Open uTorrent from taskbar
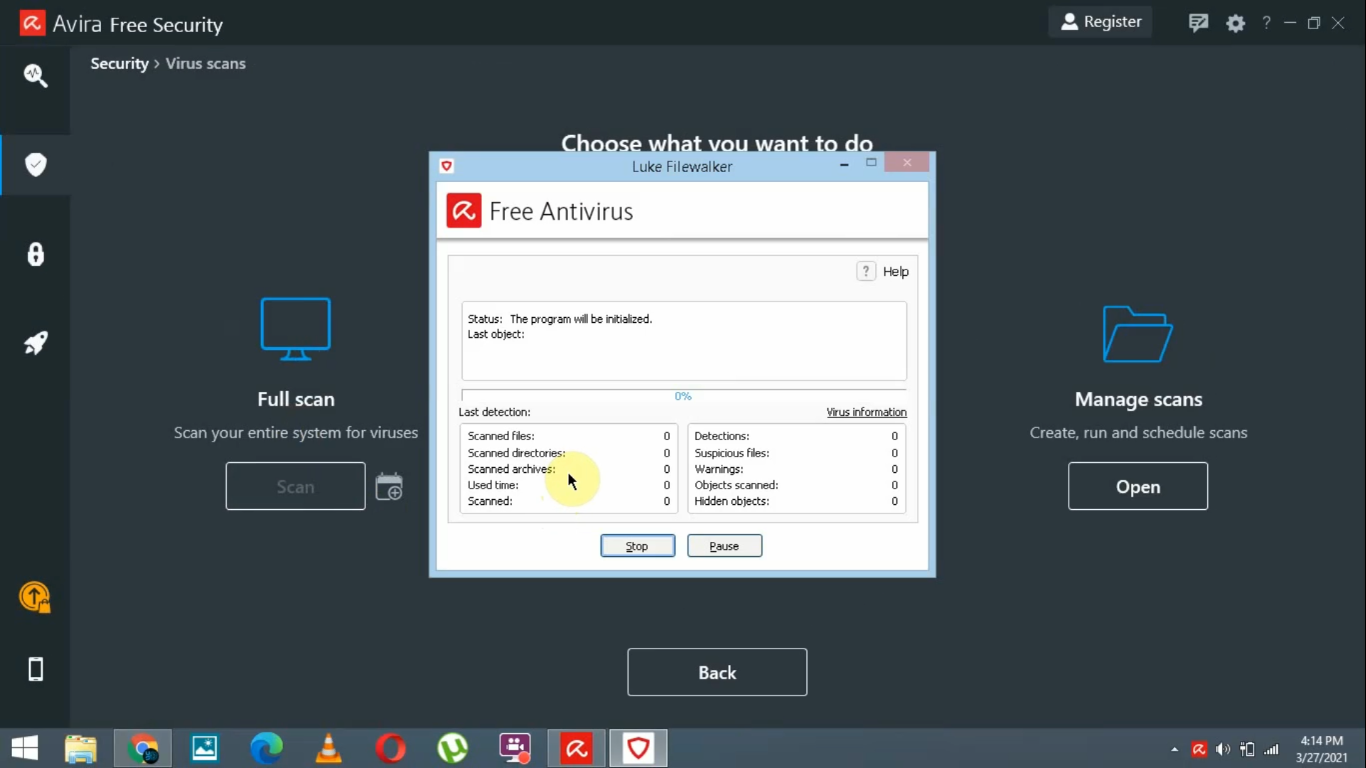The height and width of the screenshot is (768, 1366). click(x=453, y=748)
